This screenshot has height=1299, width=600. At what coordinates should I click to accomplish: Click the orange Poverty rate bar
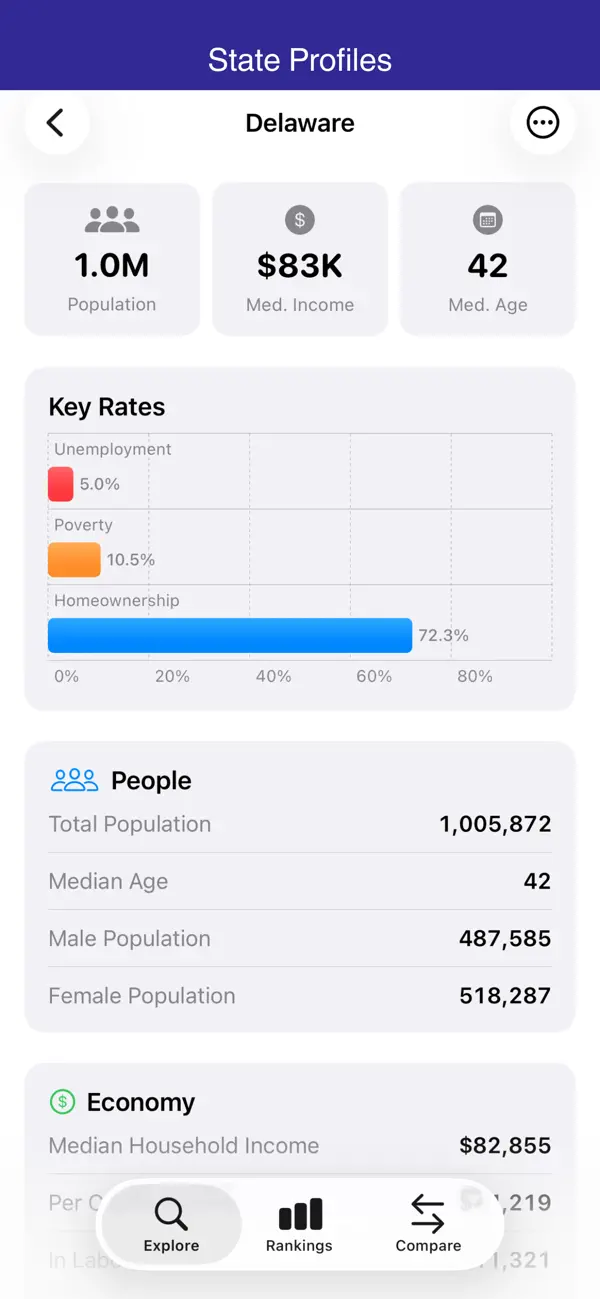coord(73,559)
